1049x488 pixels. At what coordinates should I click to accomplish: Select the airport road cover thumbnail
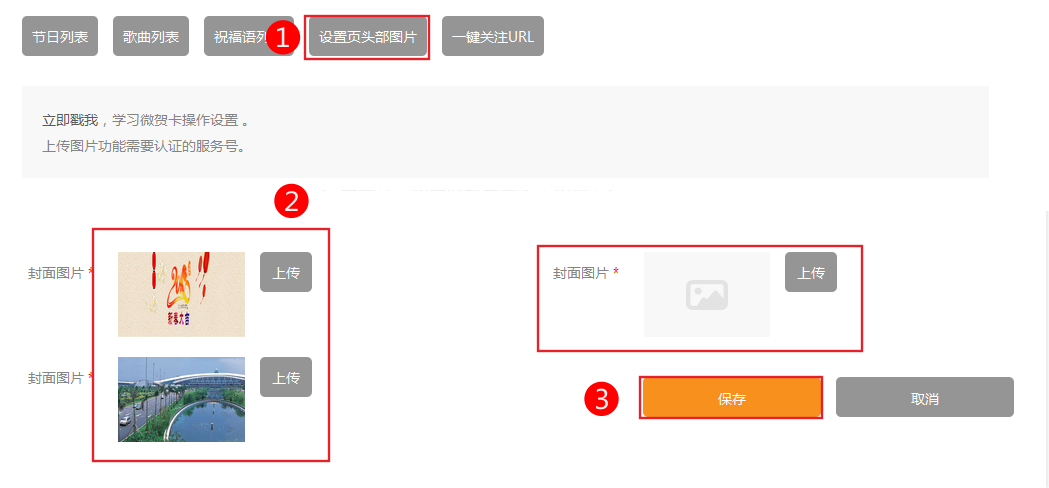click(x=181, y=399)
